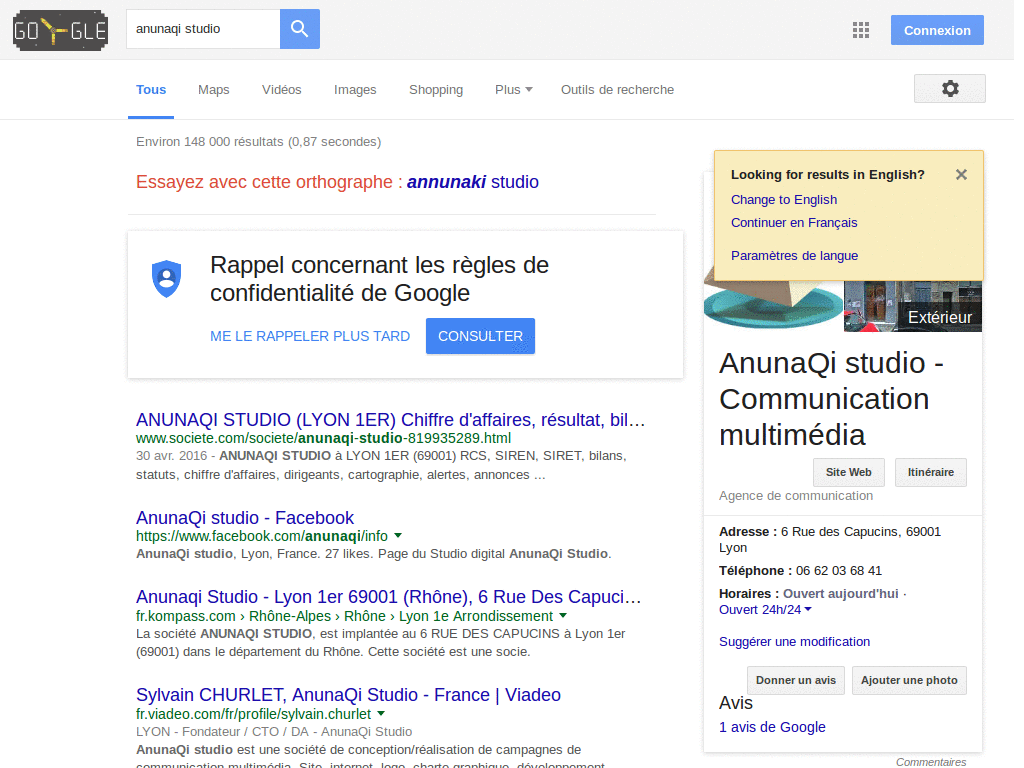1024x768 pixels.
Task: Expand the Facebook result URL dropdown arrow
Action: [x=398, y=536]
